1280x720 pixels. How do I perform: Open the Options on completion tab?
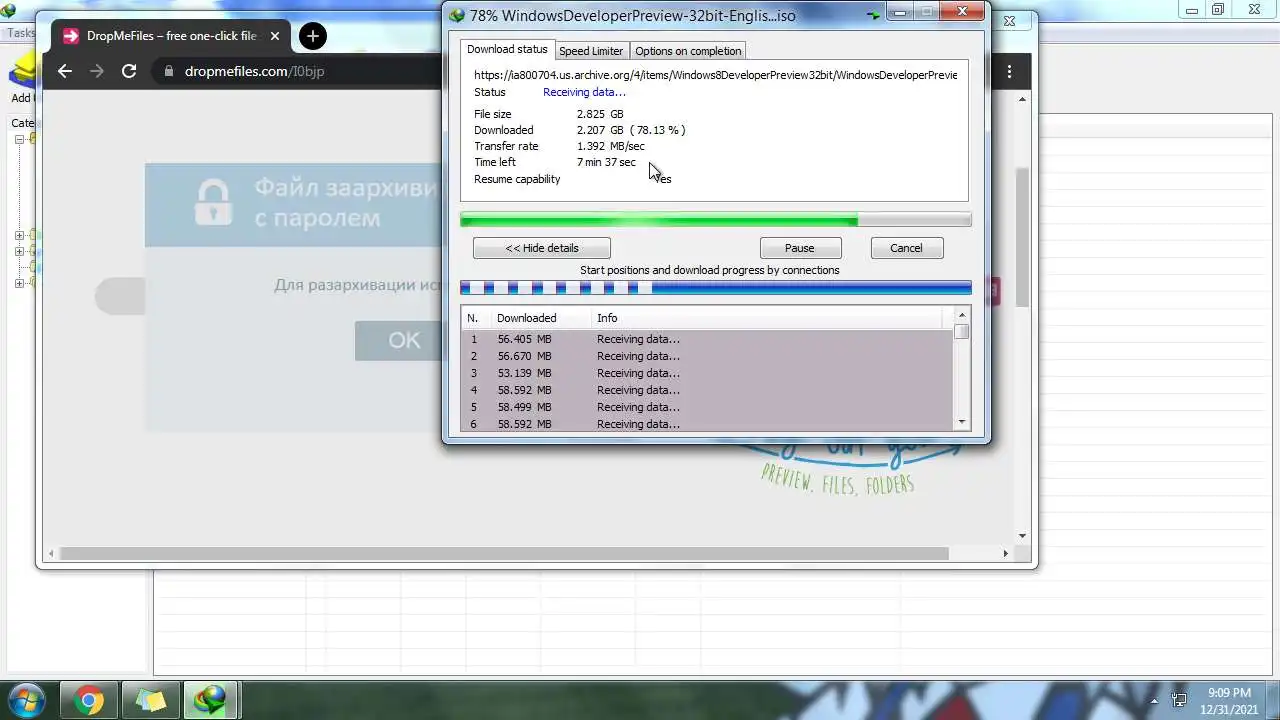[688, 50]
